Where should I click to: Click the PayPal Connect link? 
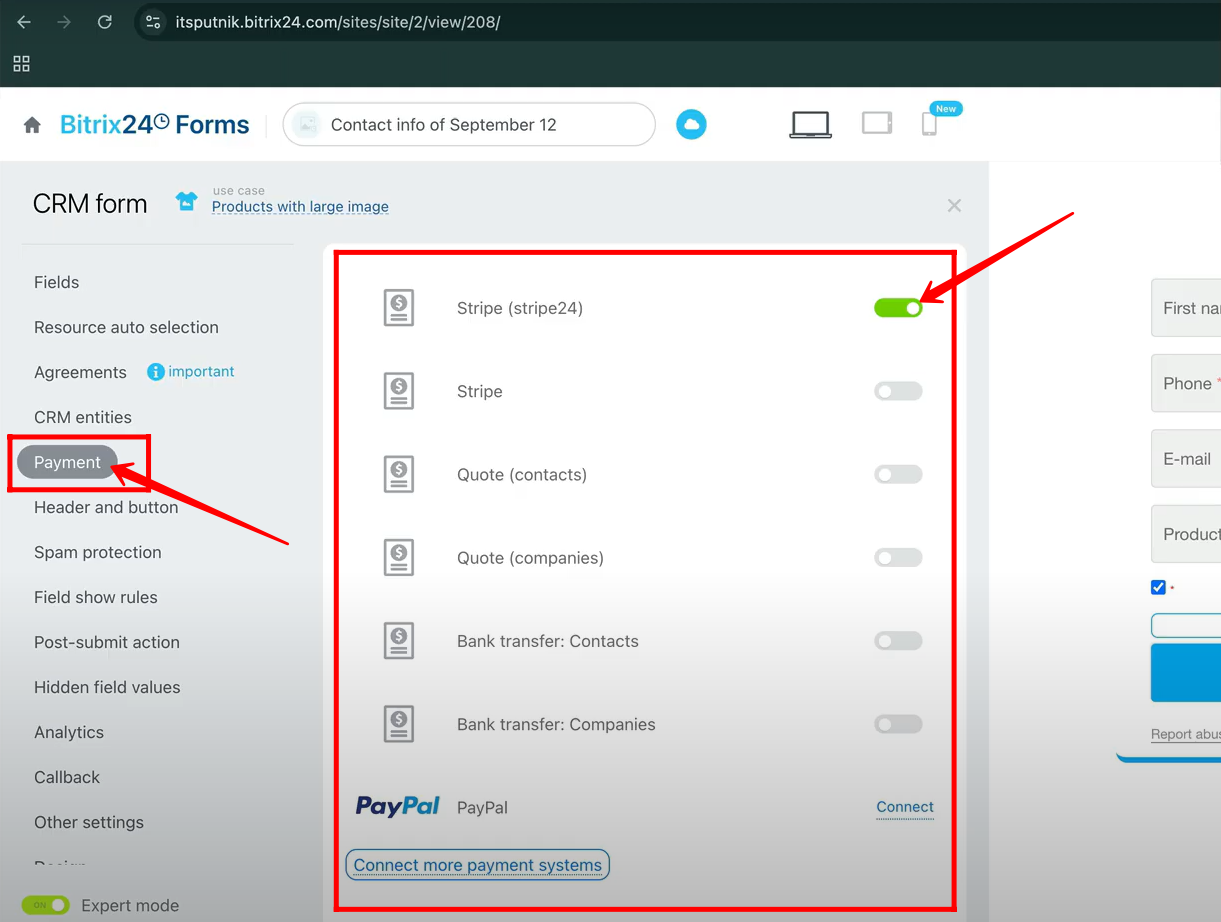coord(904,807)
